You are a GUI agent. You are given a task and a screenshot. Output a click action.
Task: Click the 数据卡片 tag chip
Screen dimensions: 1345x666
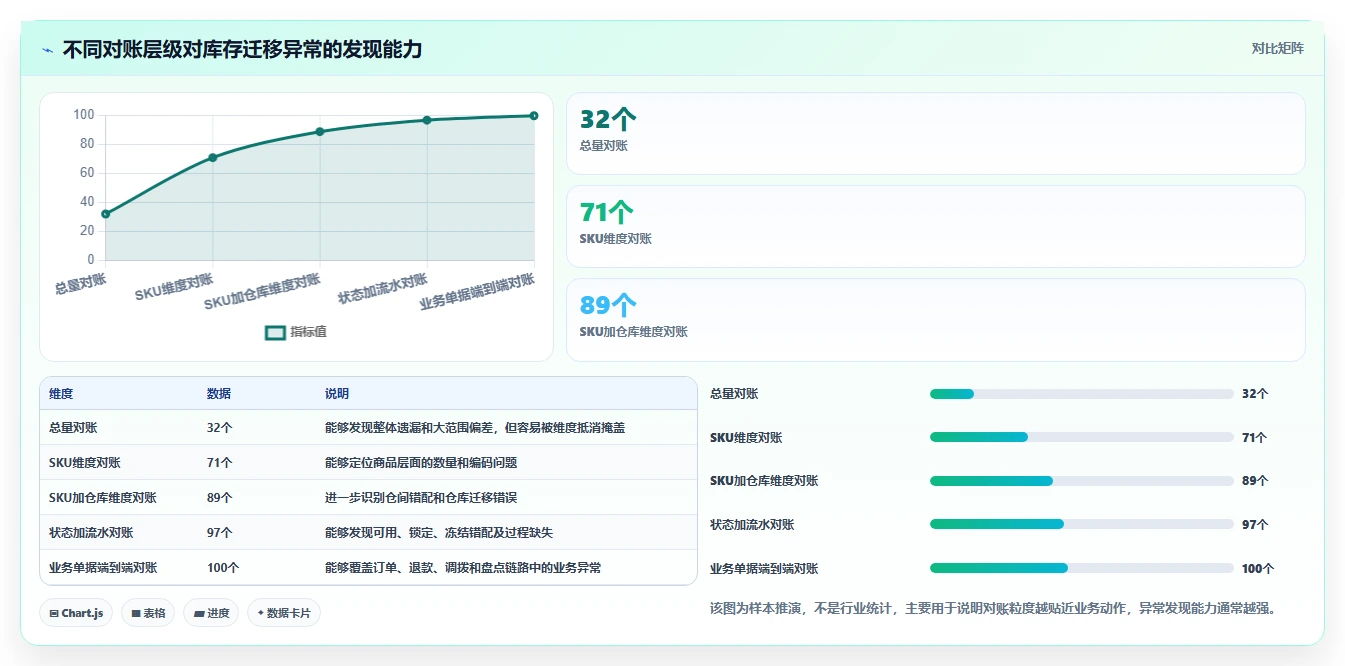click(x=284, y=613)
